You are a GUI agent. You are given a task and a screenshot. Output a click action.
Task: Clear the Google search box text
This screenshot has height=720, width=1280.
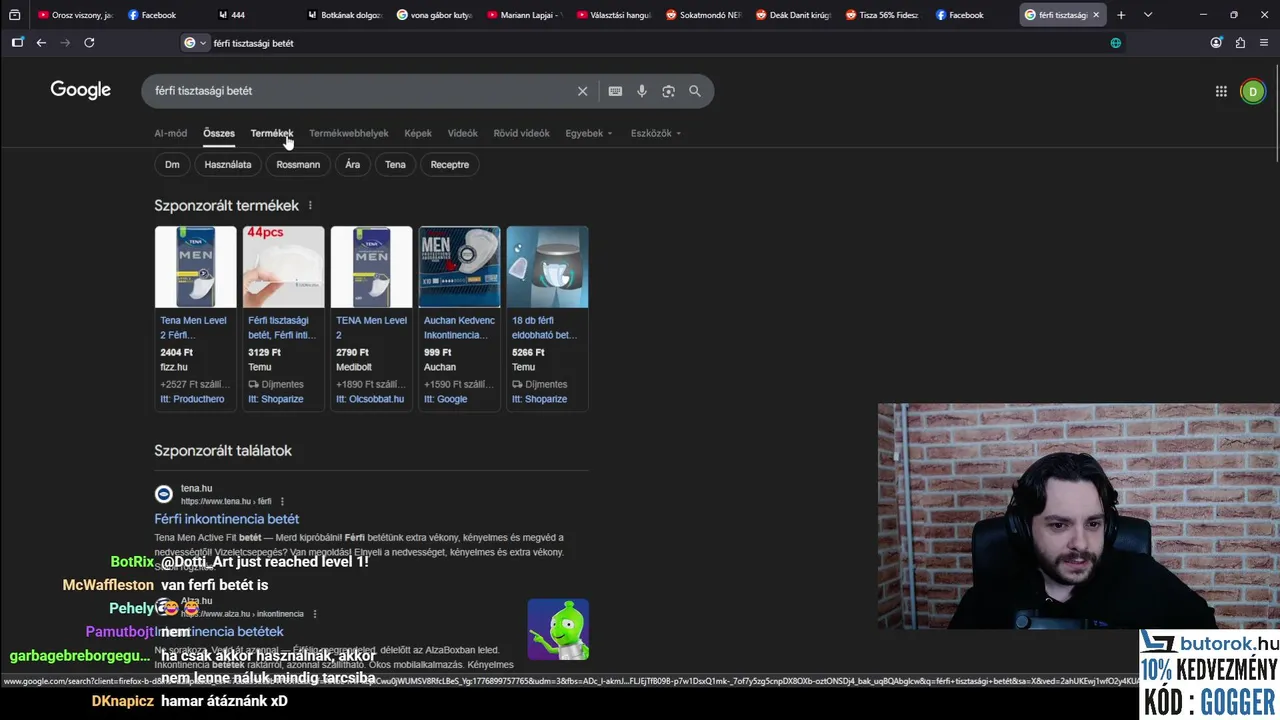pos(582,91)
